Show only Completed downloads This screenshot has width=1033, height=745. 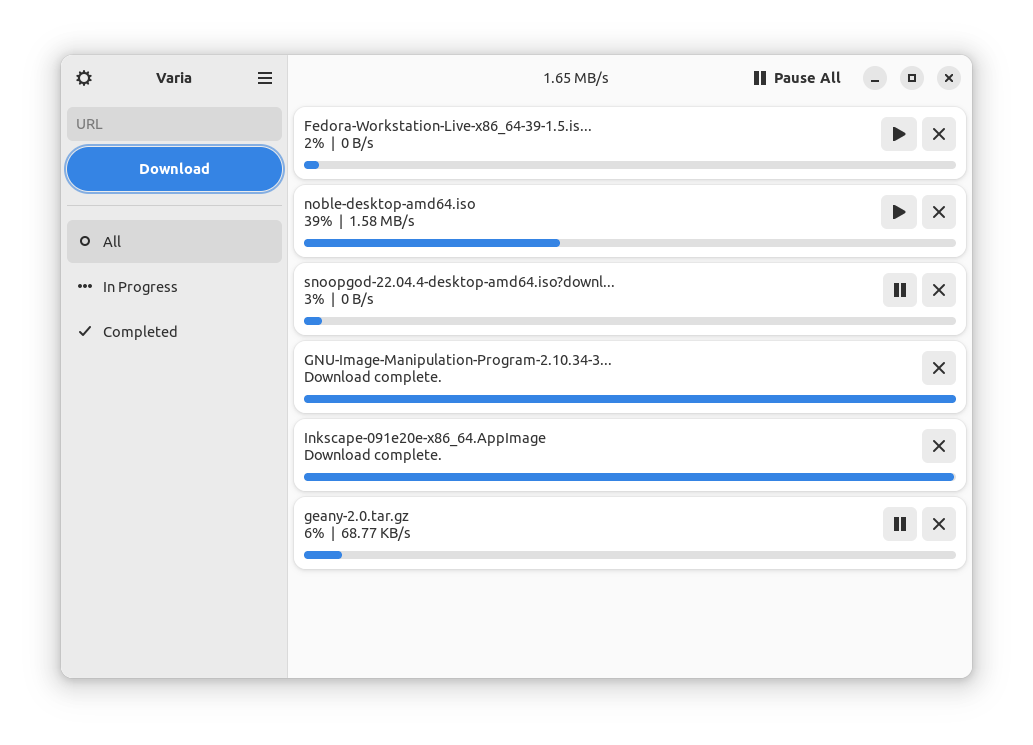pos(173,331)
